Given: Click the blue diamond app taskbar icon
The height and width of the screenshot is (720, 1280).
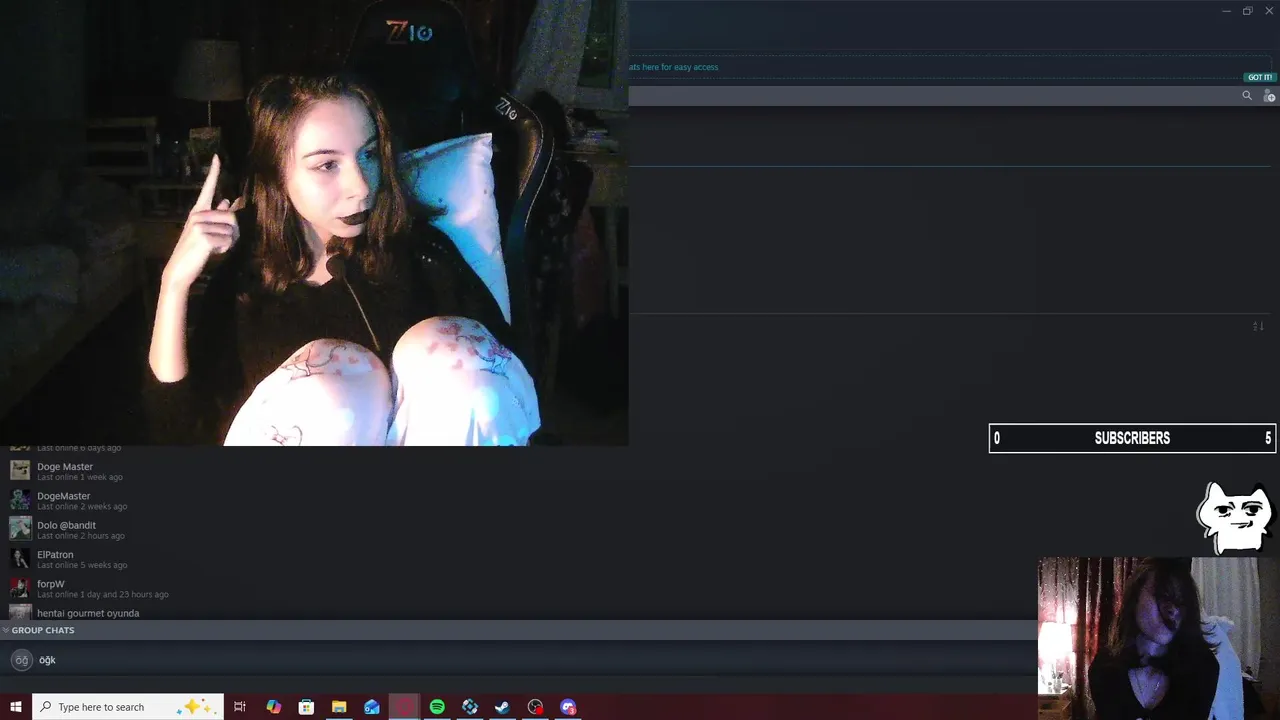Looking at the screenshot, I should [470, 707].
